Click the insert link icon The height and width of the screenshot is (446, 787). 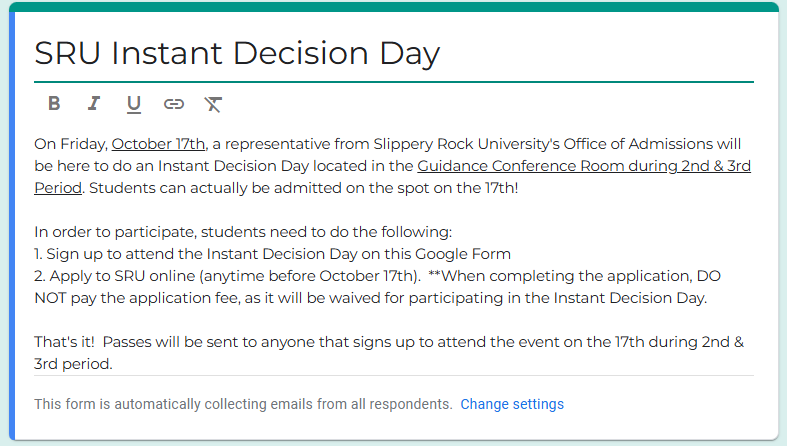pyautogui.click(x=174, y=103)
